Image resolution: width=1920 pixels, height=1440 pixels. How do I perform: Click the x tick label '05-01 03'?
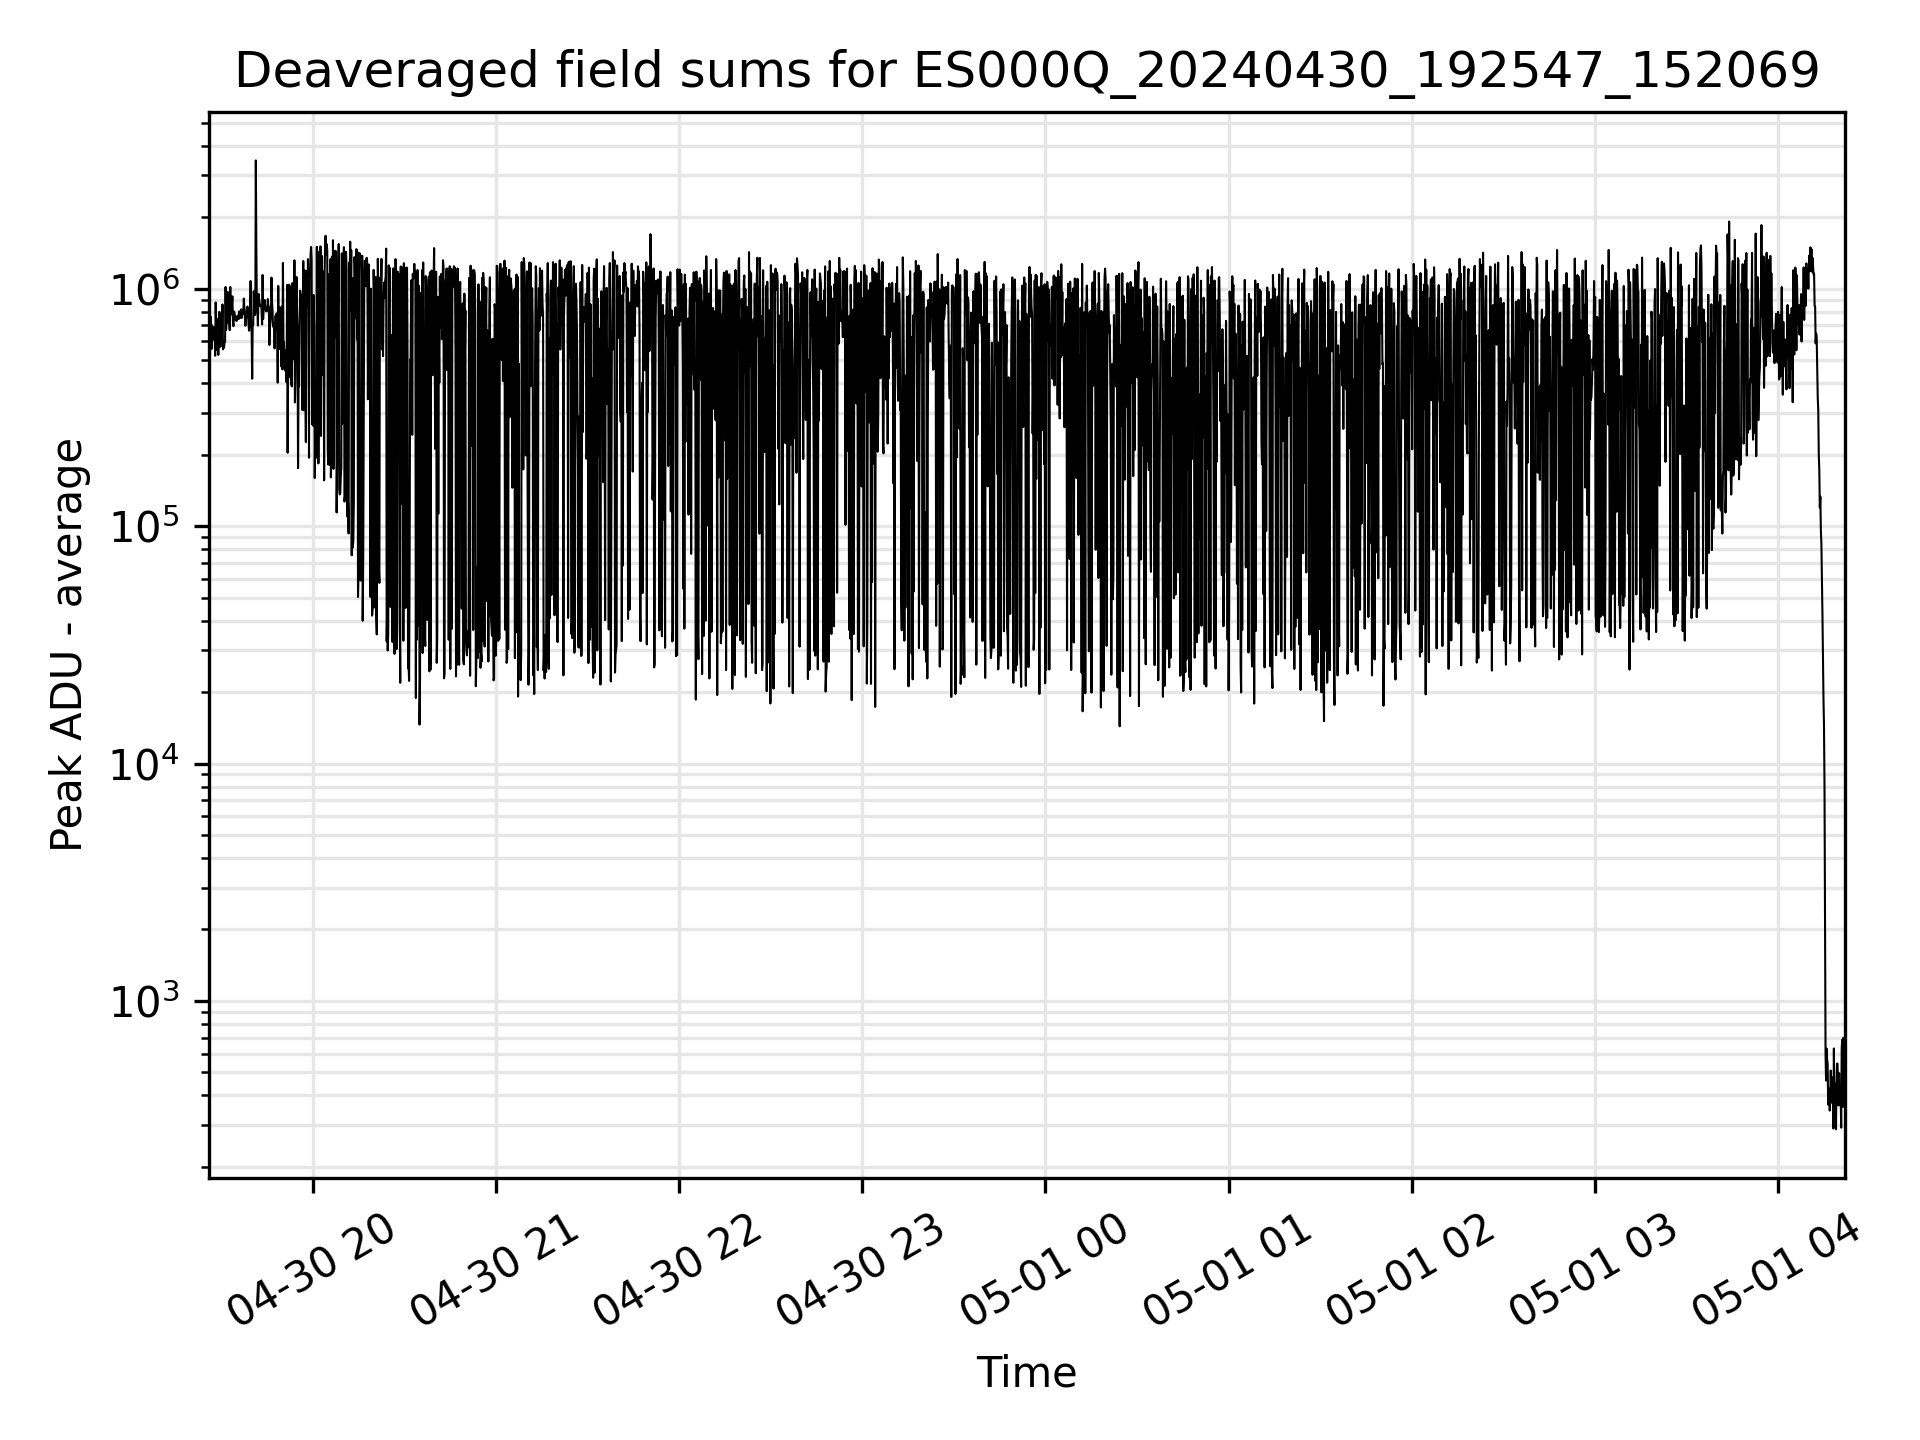pyautogui.click(x=1592, y=1270)
